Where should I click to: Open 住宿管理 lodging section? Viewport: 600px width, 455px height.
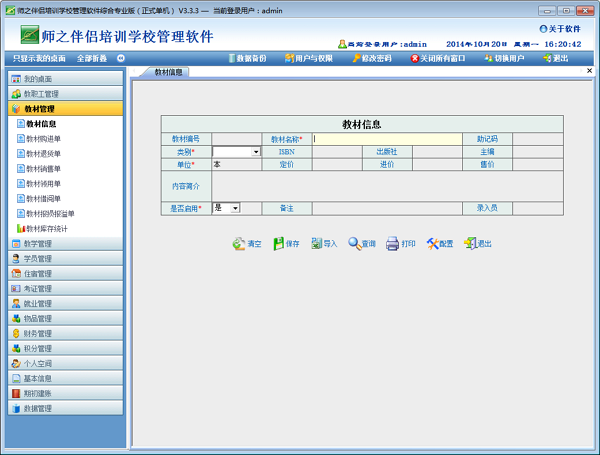pos(65,273)
